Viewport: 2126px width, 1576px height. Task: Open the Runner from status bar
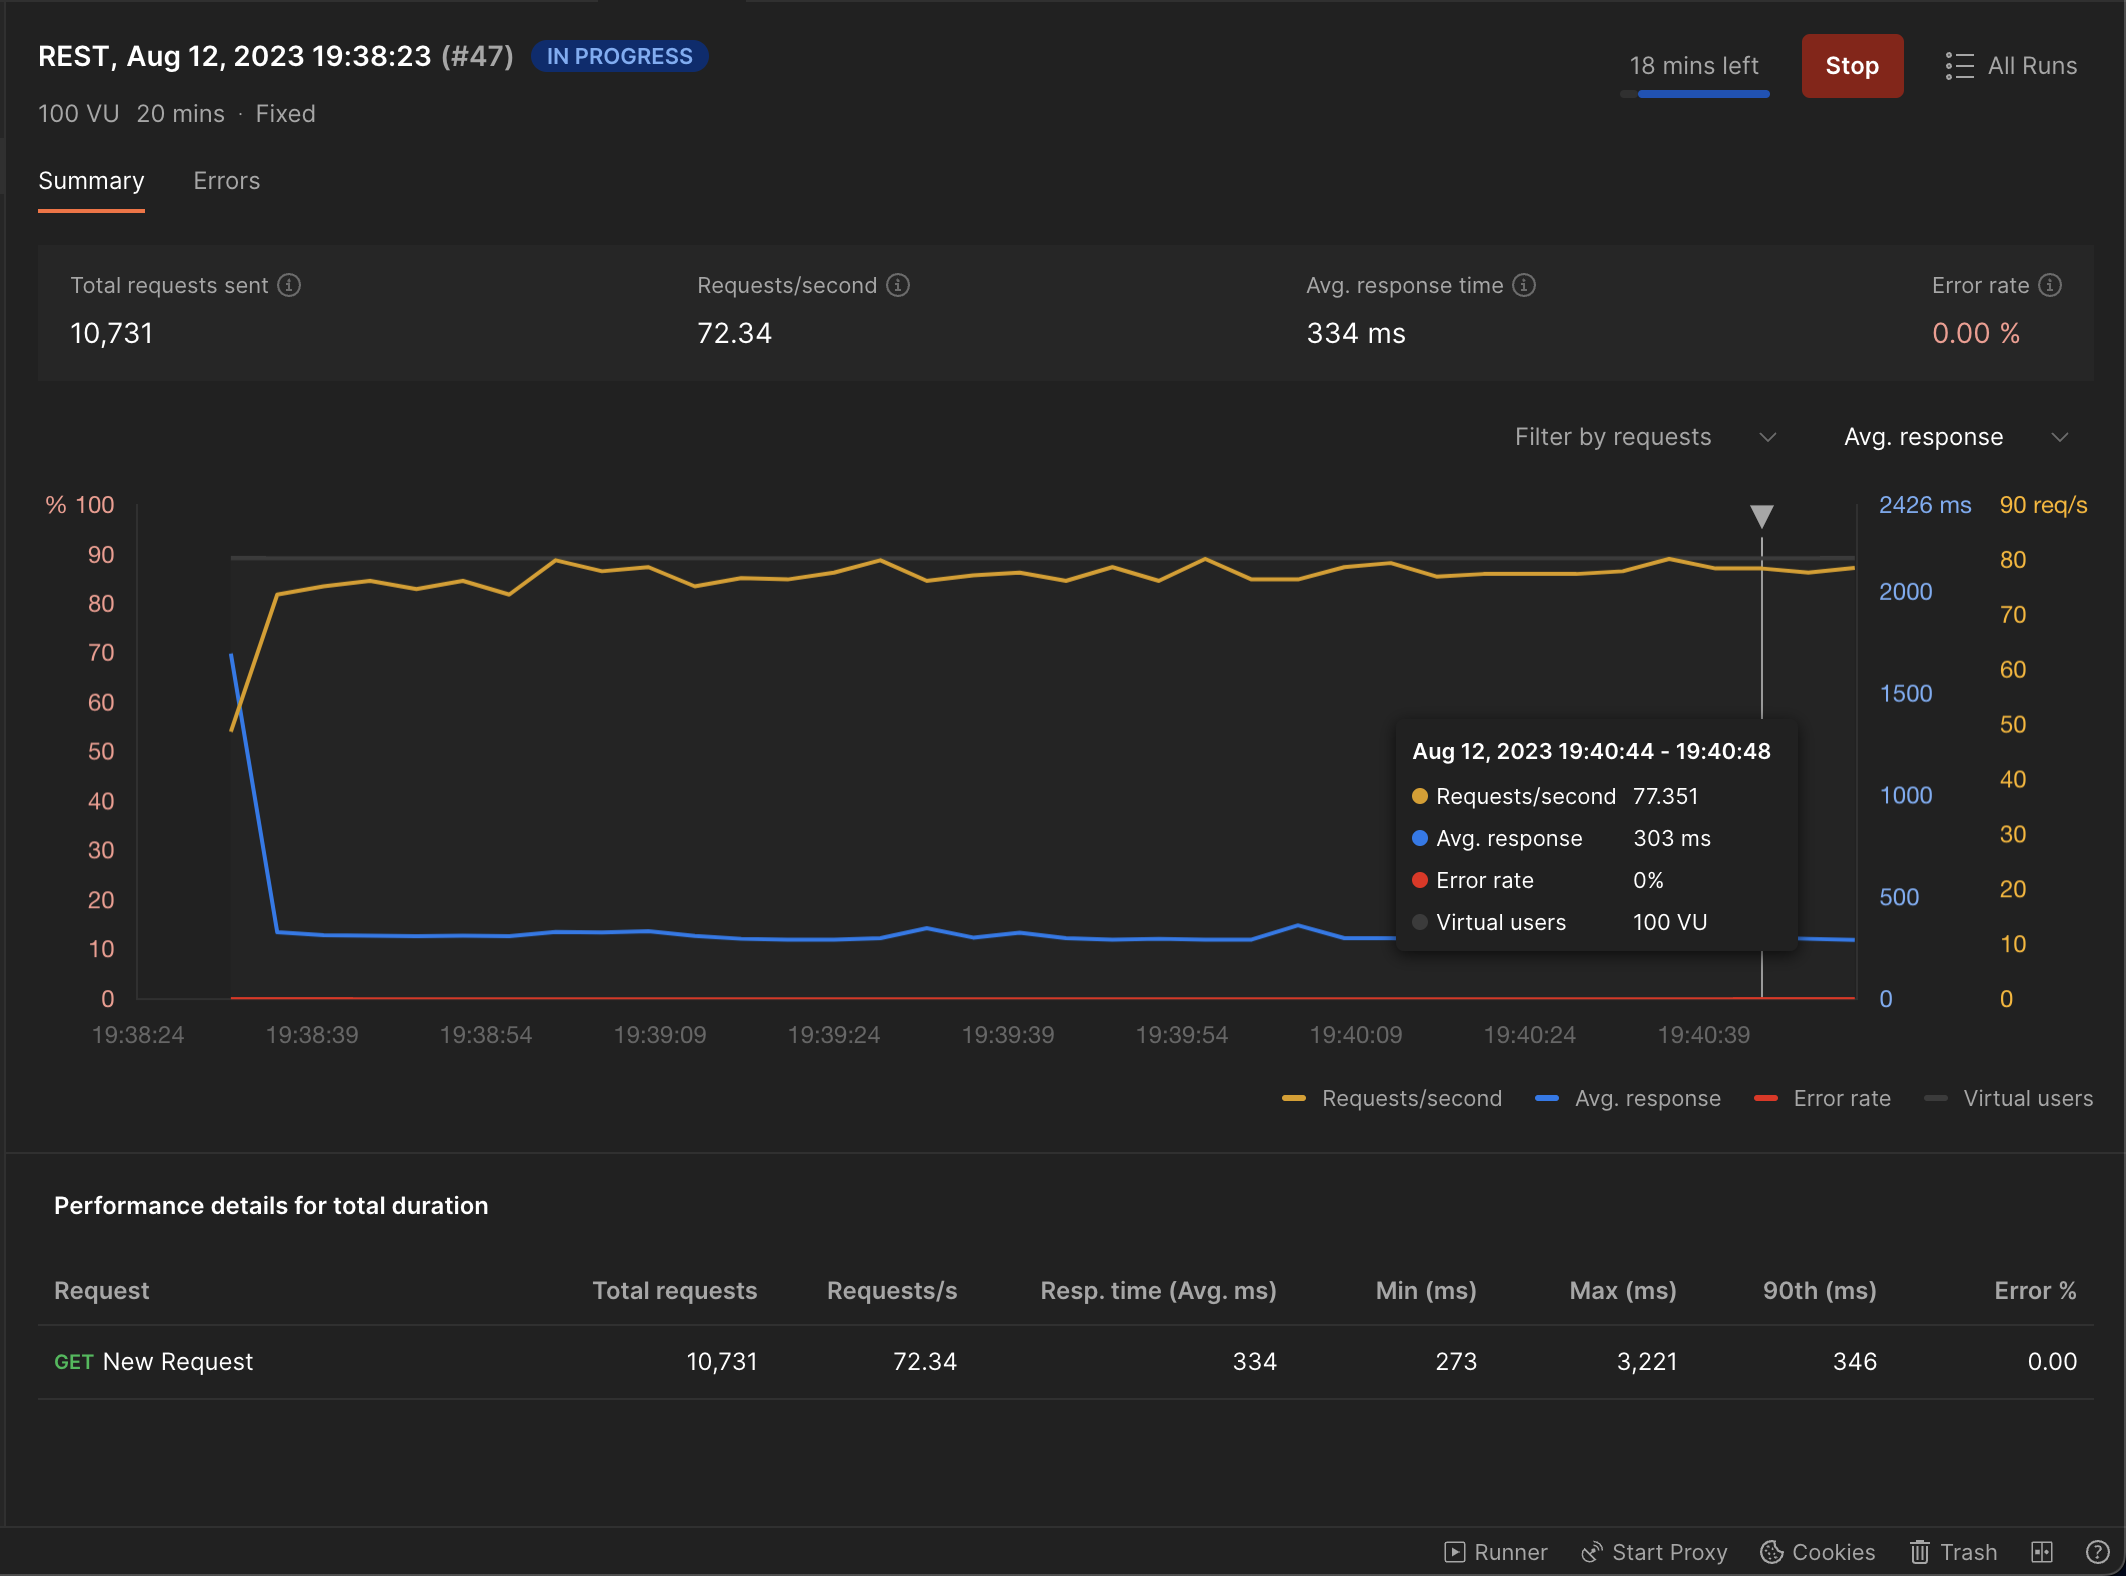click(1497, 1552)
